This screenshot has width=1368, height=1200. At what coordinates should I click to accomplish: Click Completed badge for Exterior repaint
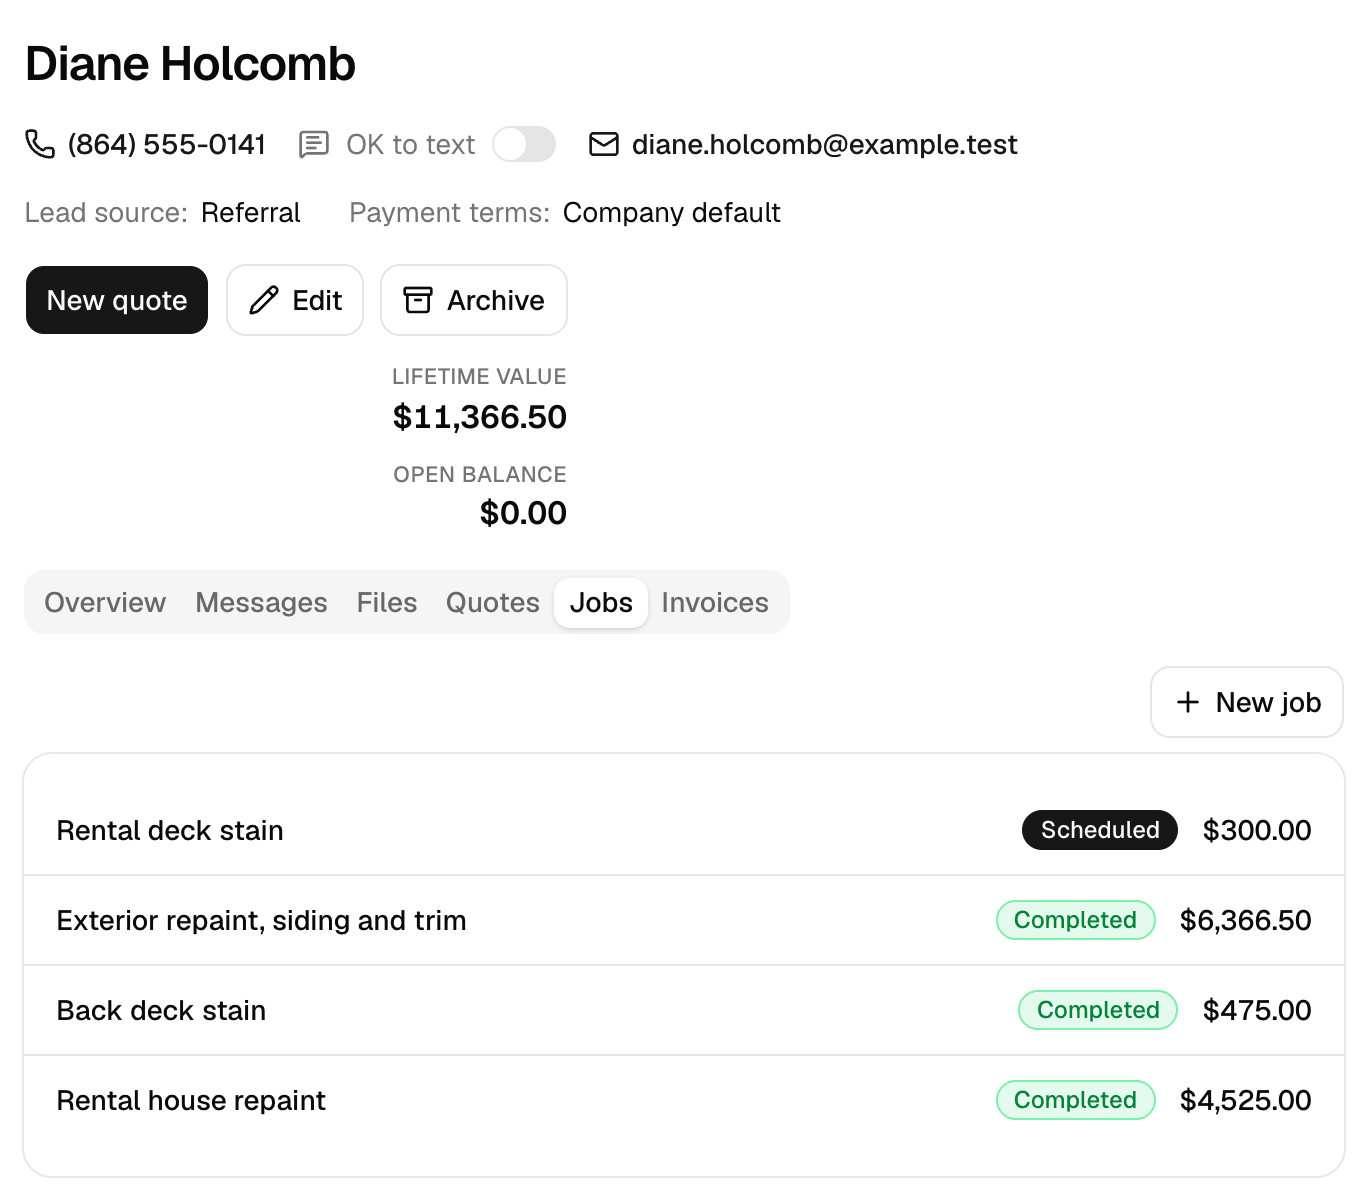1076,920
